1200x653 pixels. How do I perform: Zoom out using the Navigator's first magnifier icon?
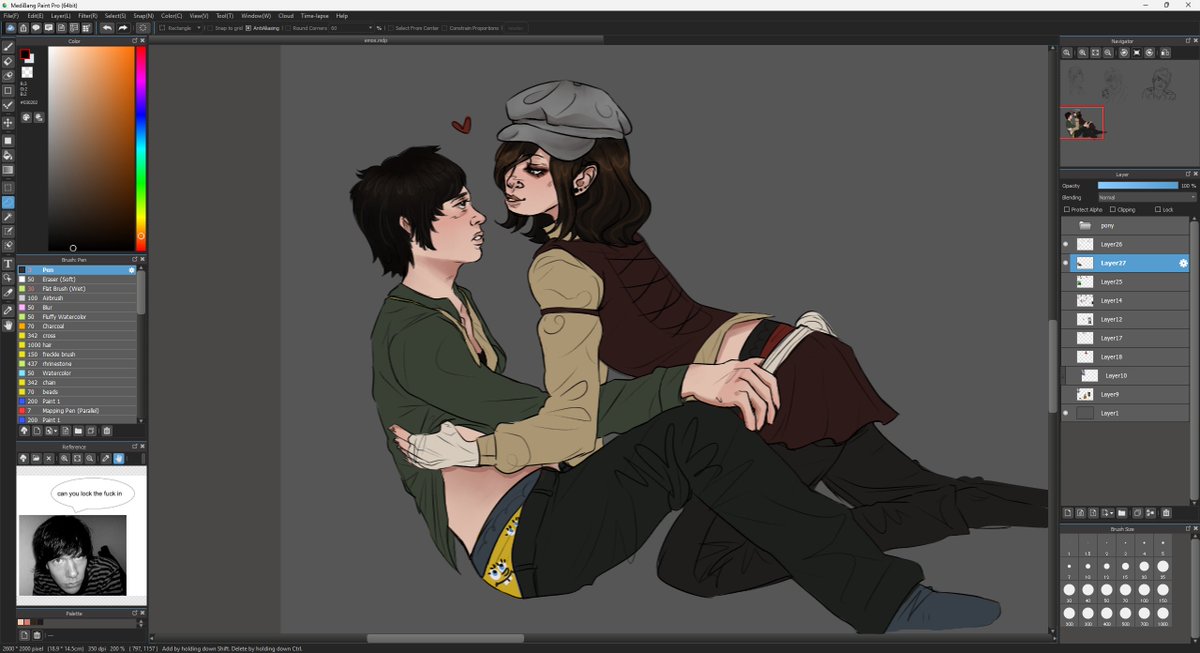1068,53
